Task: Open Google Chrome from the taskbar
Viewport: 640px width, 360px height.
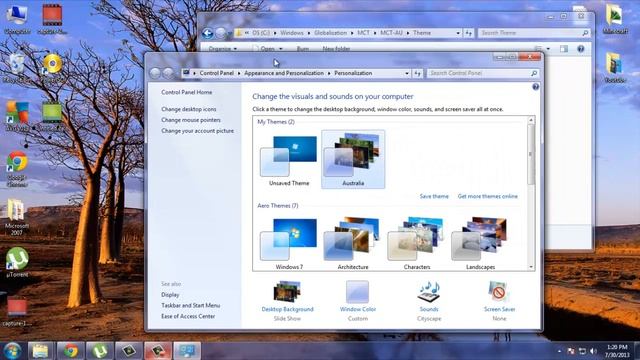Action: (x=70, y=351)
